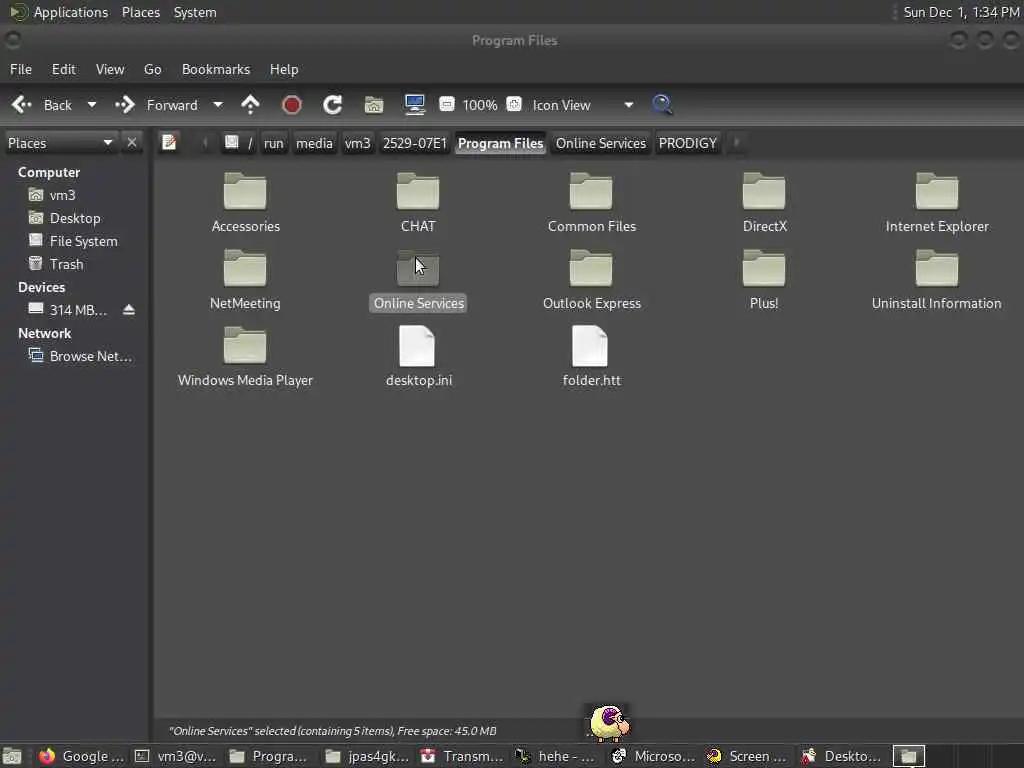1024x768 pixels.
Task: Select the Internet Explorer folder
Action: tap(937, 203)
